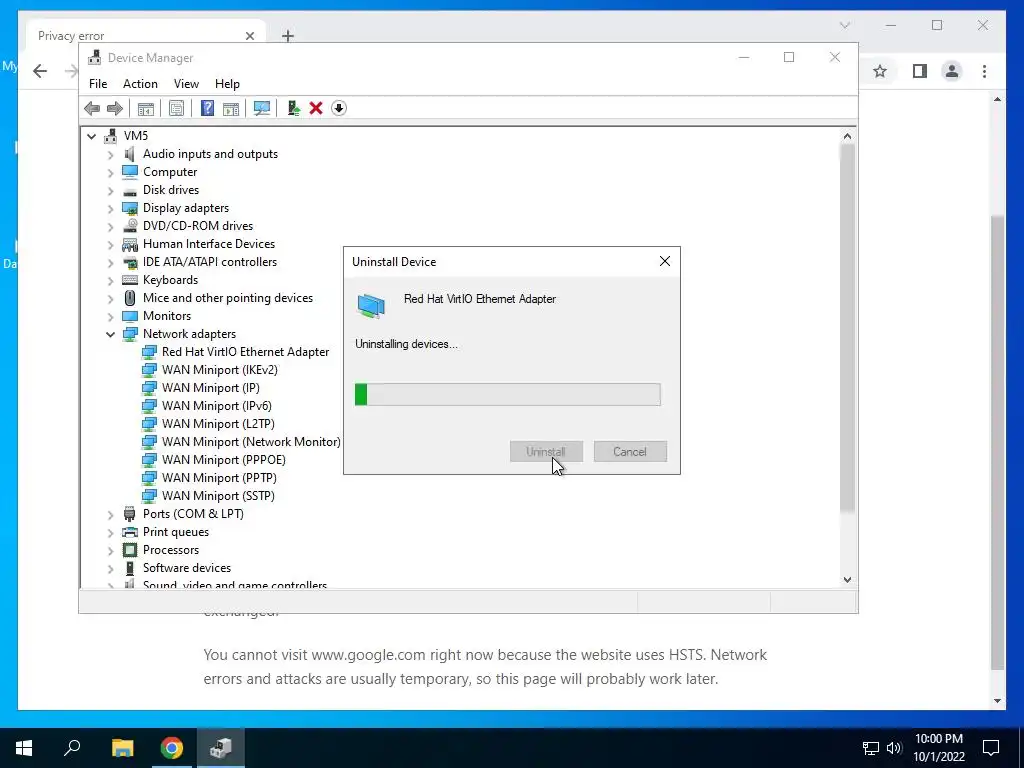Open the View menu

186,84
